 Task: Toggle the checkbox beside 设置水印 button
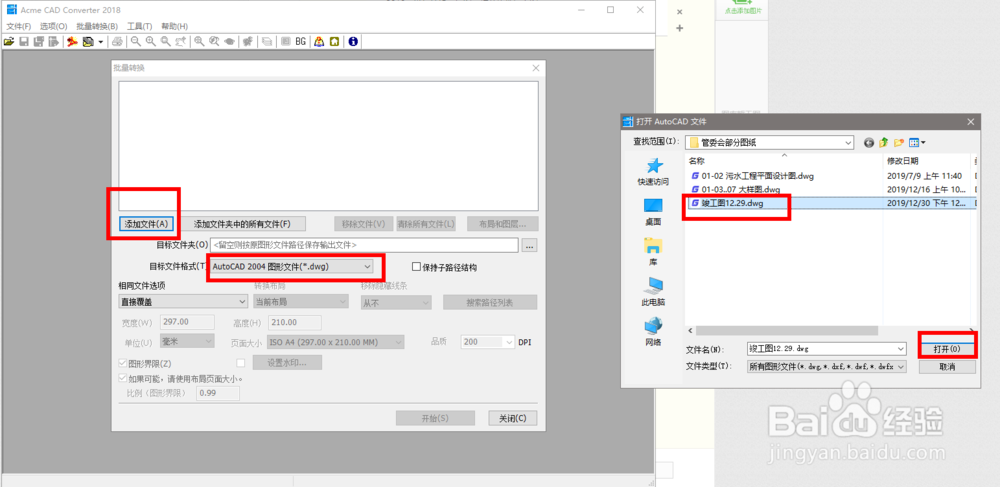point(240,363)
